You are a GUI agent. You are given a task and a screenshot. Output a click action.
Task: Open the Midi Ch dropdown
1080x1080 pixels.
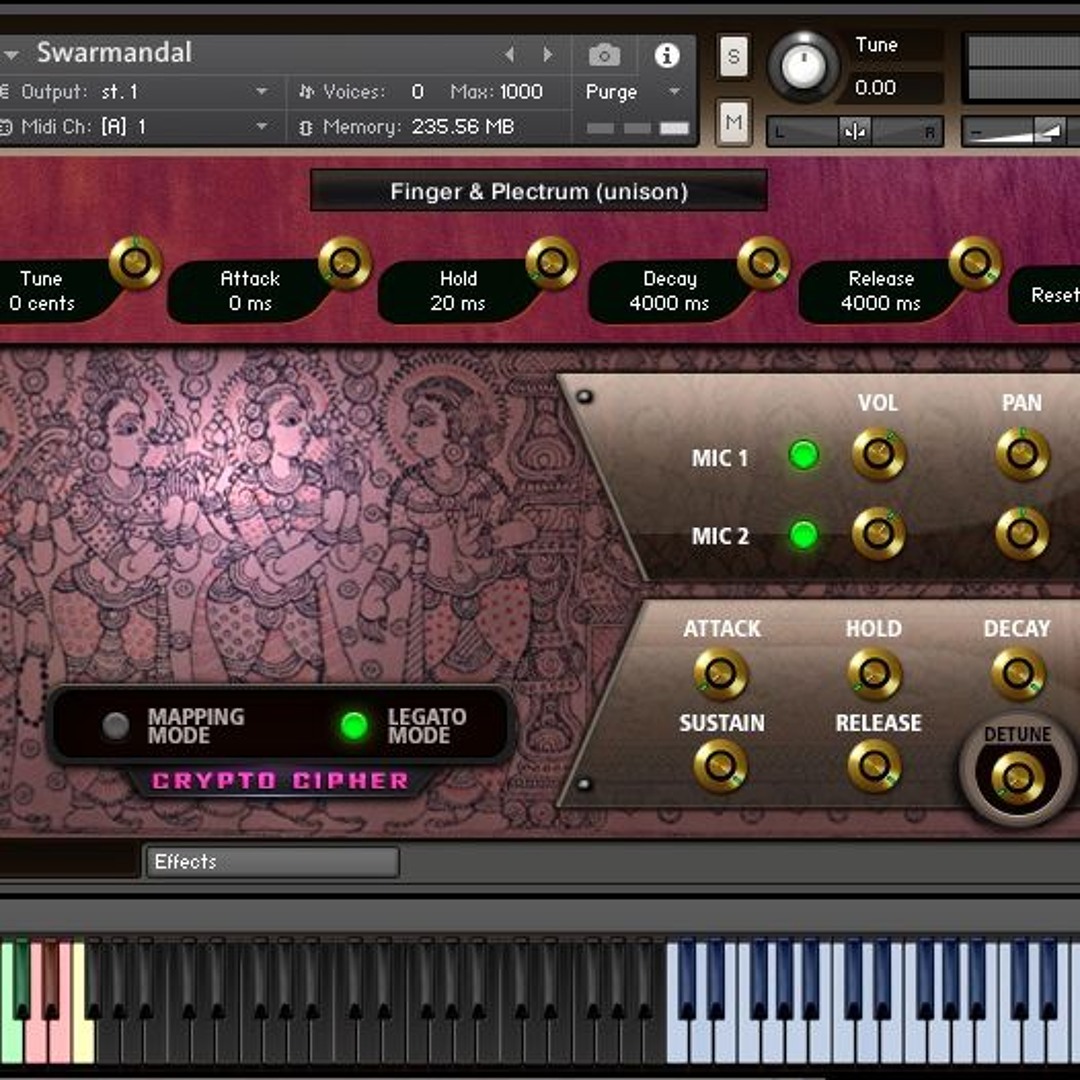tap(262, 127)
